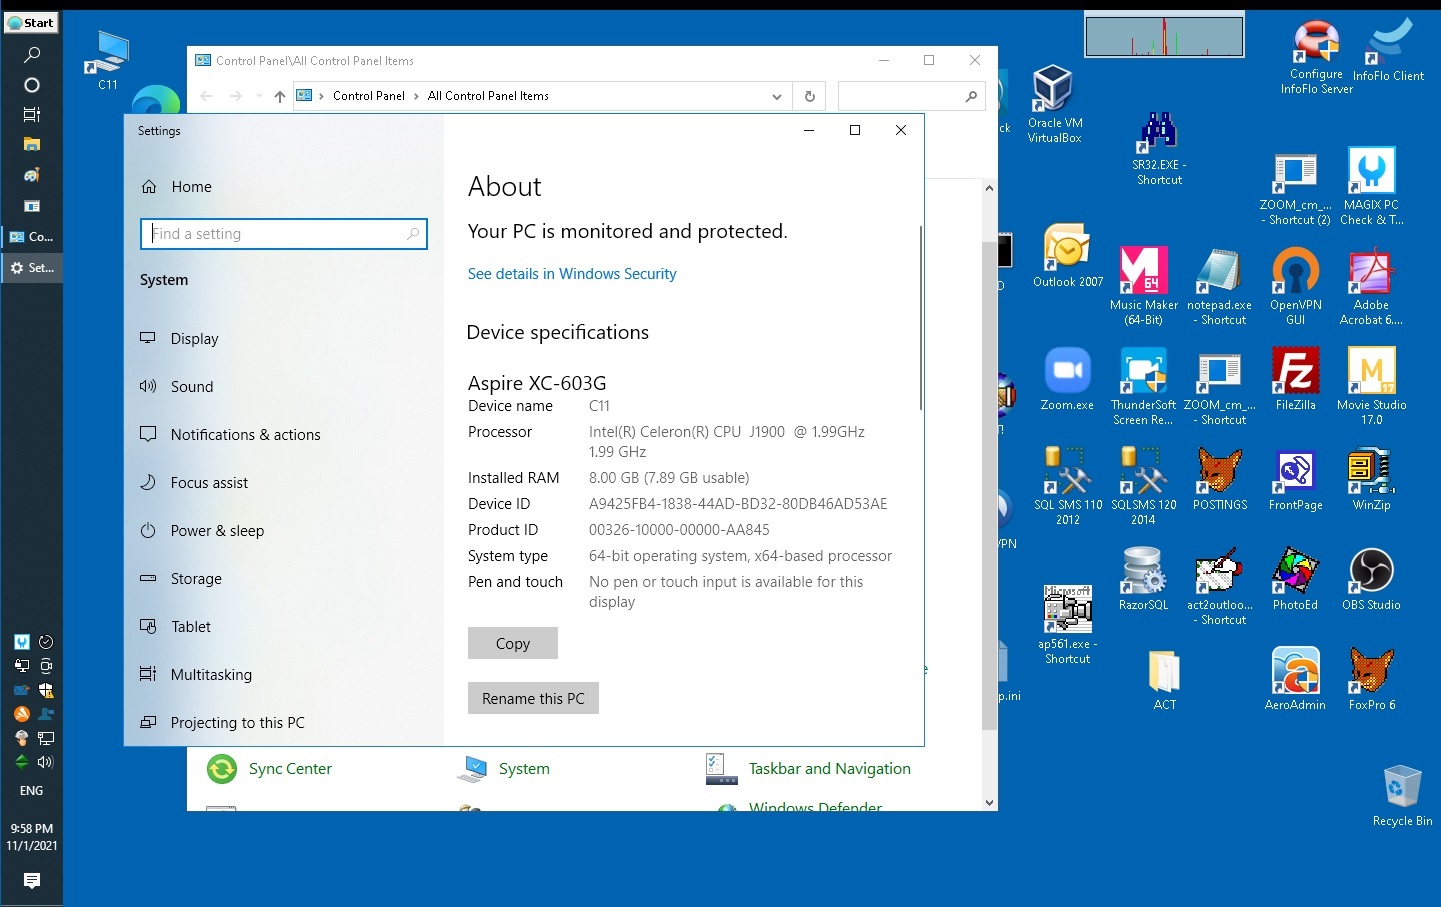Open the Action Center notification icon
This screenshot has width=1441, height=907.
coord(32,880)
